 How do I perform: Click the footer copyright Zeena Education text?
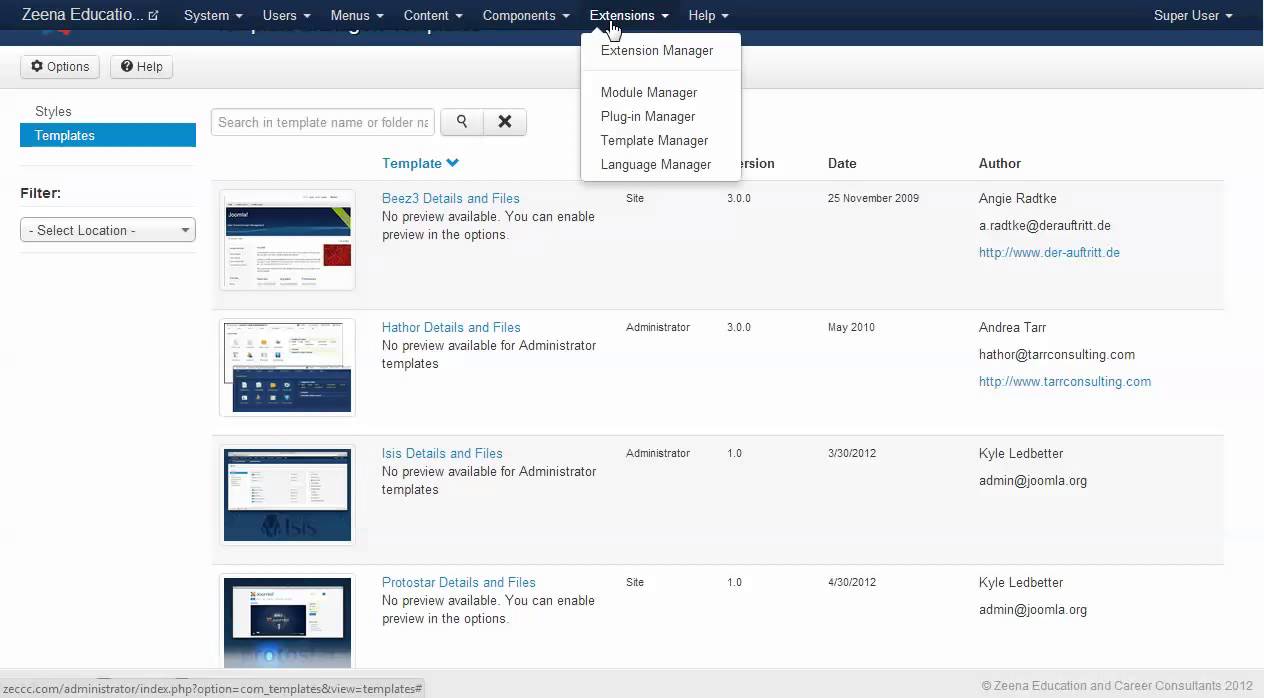[x=1117, y=686]
